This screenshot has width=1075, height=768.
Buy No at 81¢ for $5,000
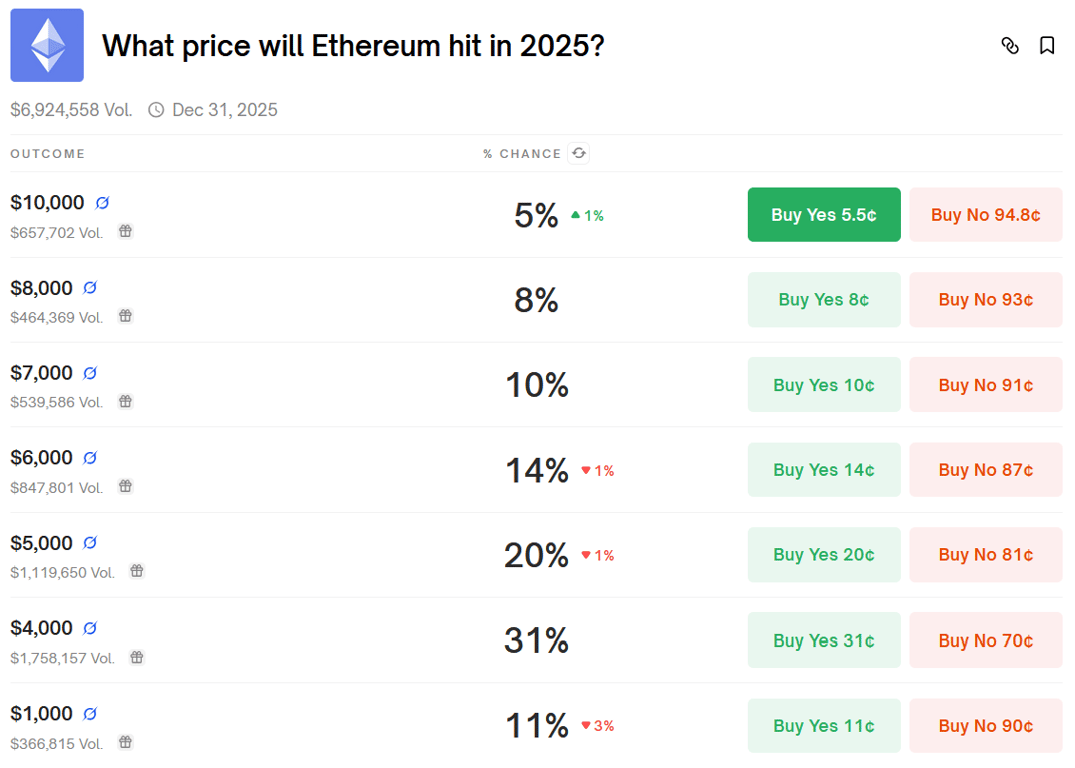coord(985,554)
